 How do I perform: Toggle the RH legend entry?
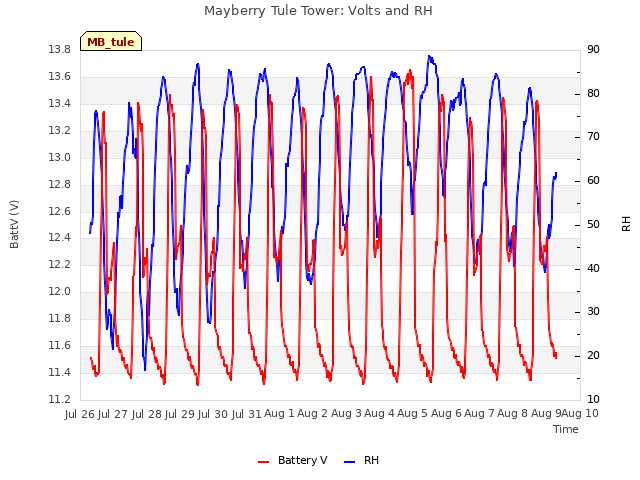pyautogui.click(x=362, y=460)
